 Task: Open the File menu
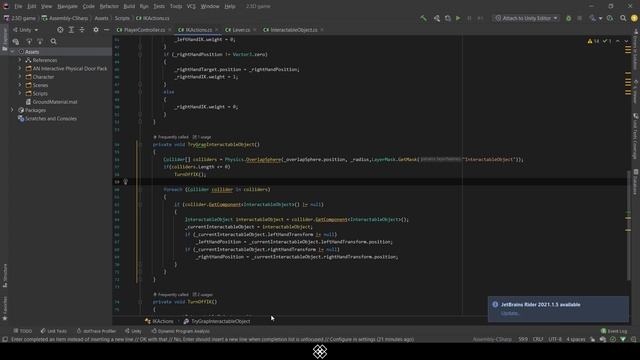pos(18,7)
